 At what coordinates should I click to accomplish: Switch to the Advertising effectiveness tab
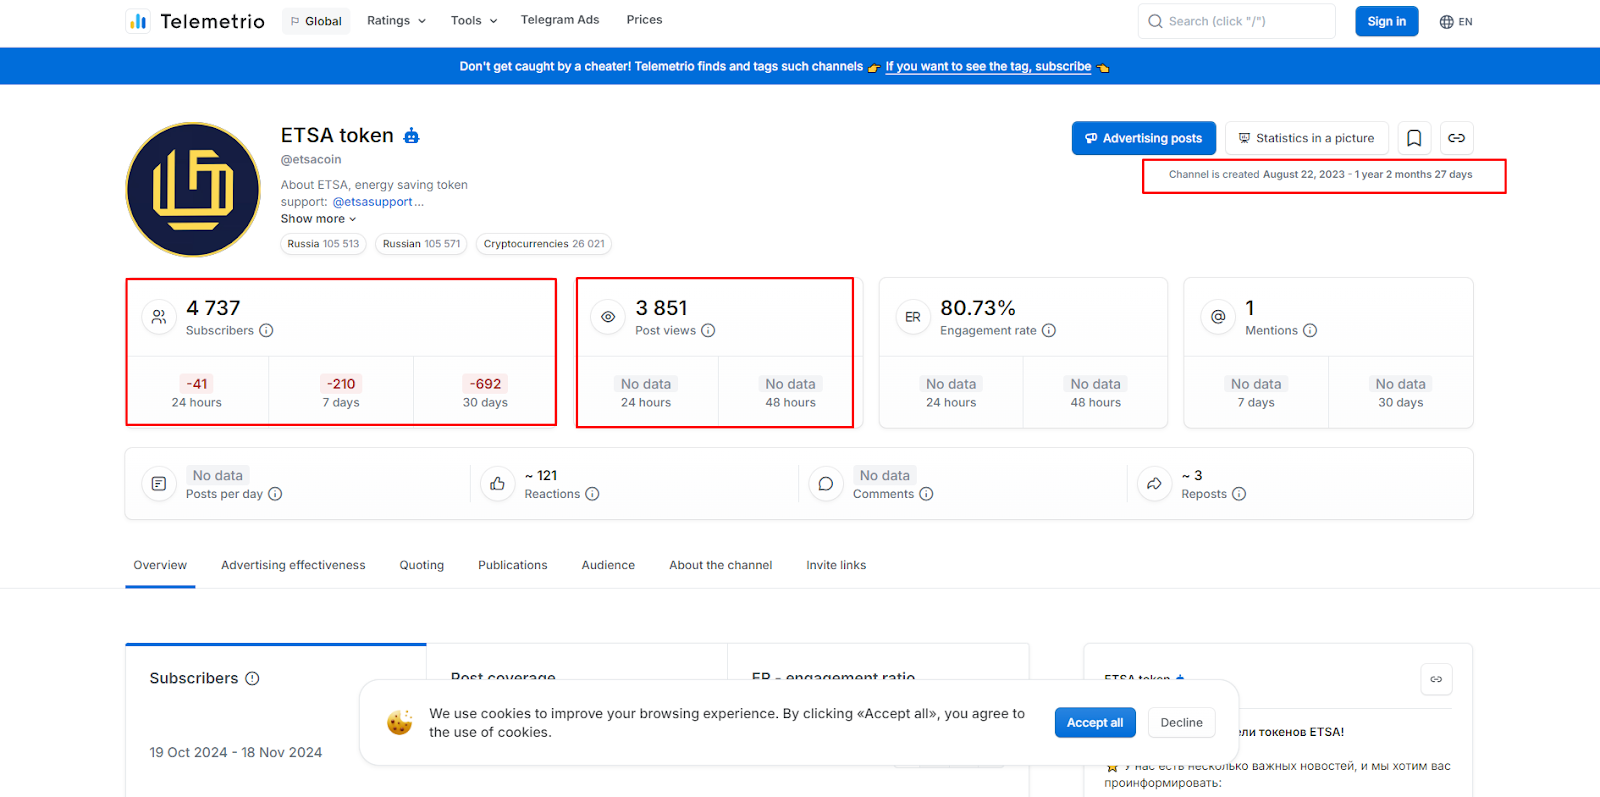tap(293, 565)
